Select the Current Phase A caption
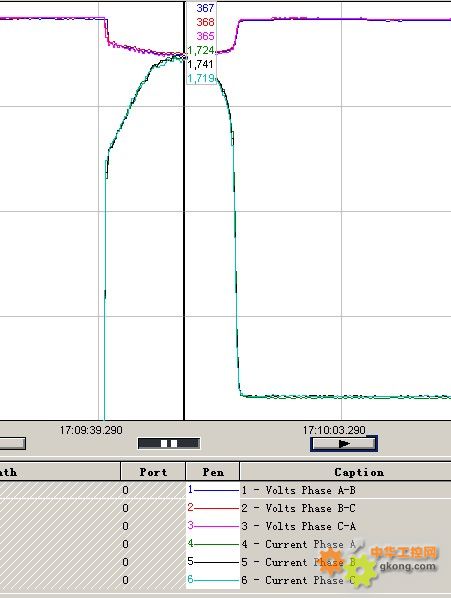Screen dimensions: 451x598 click(x=299, y=544)
